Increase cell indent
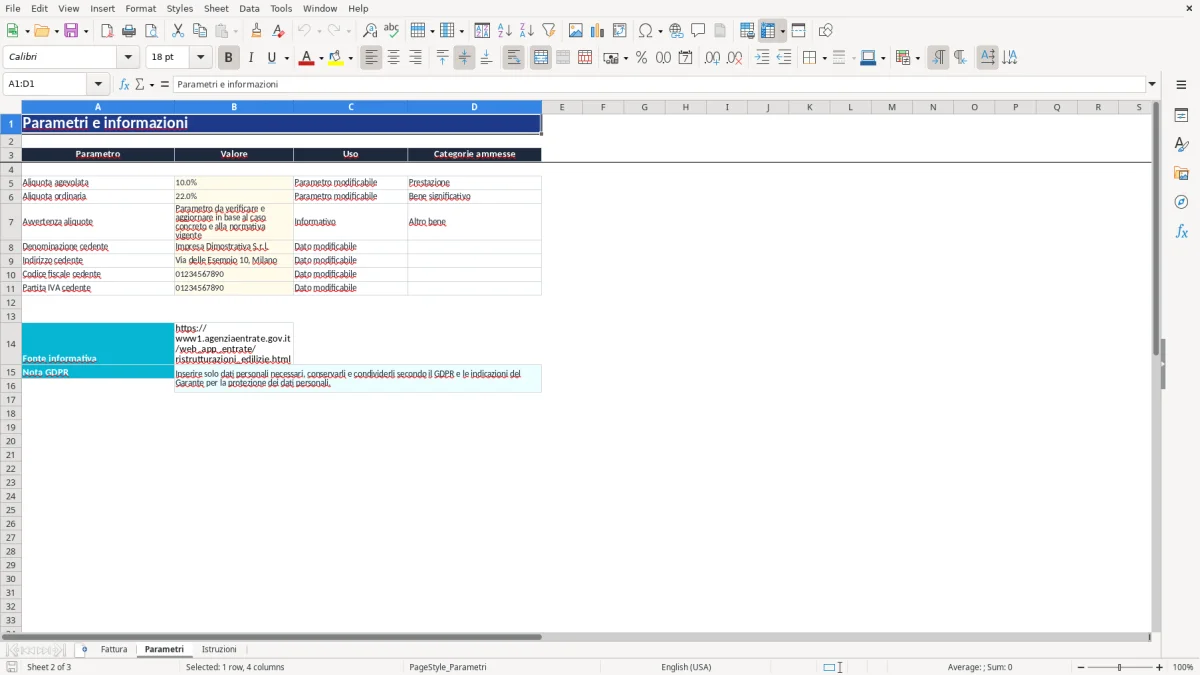Viewport: 1200px width, 675px height. coord(762,58)
